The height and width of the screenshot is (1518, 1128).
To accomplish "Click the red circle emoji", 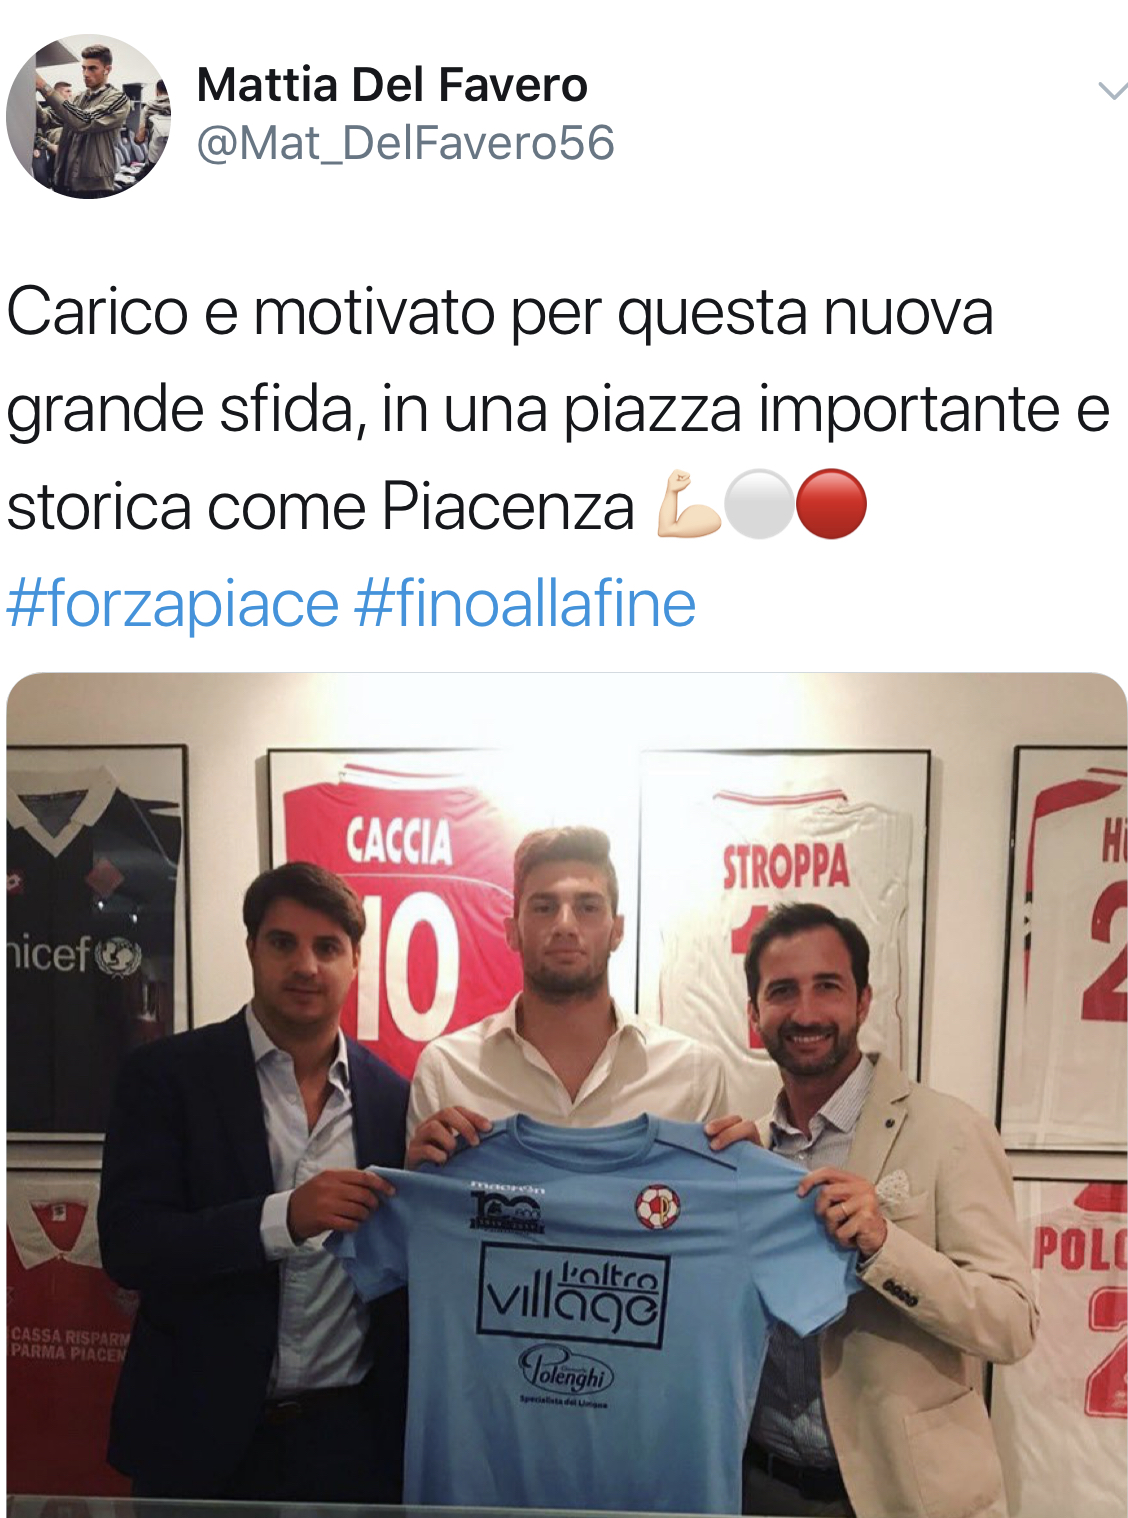I will pos(831,505).
